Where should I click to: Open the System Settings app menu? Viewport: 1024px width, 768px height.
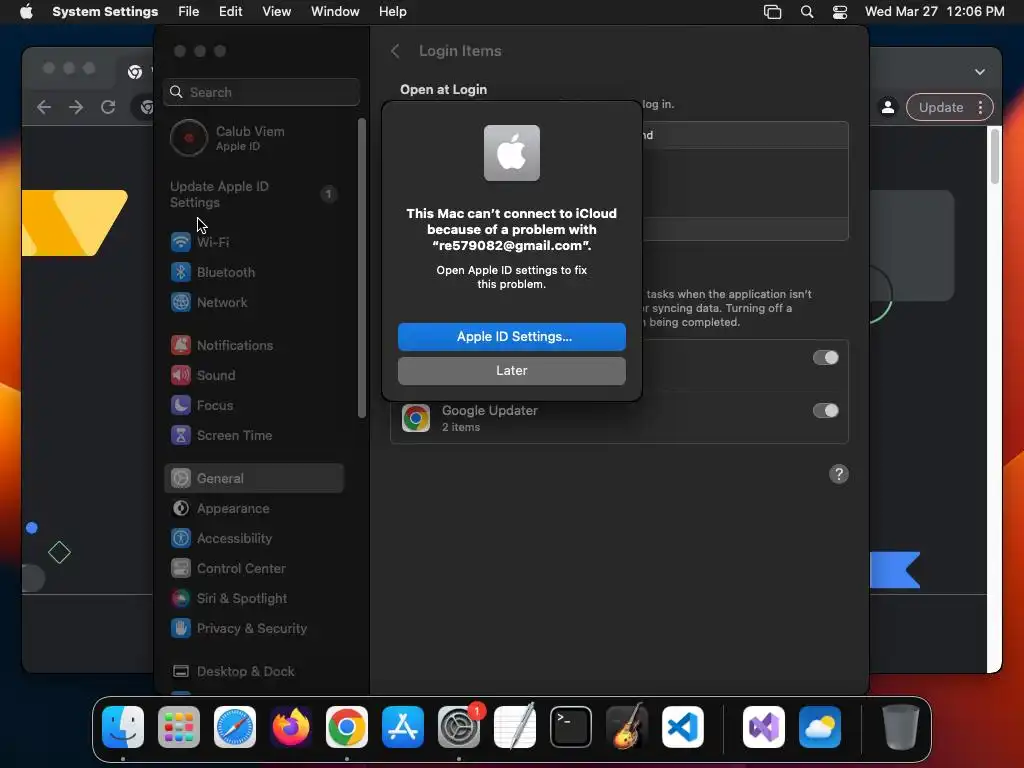point(105,11)
